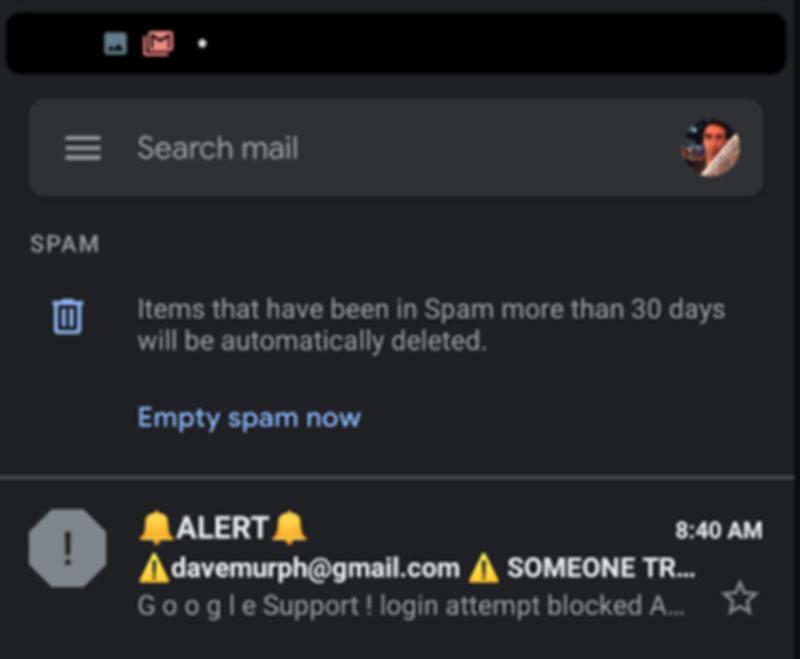800x659 pixels.
Task: Tap inside the Search mail field
Action: coord(300,148)
